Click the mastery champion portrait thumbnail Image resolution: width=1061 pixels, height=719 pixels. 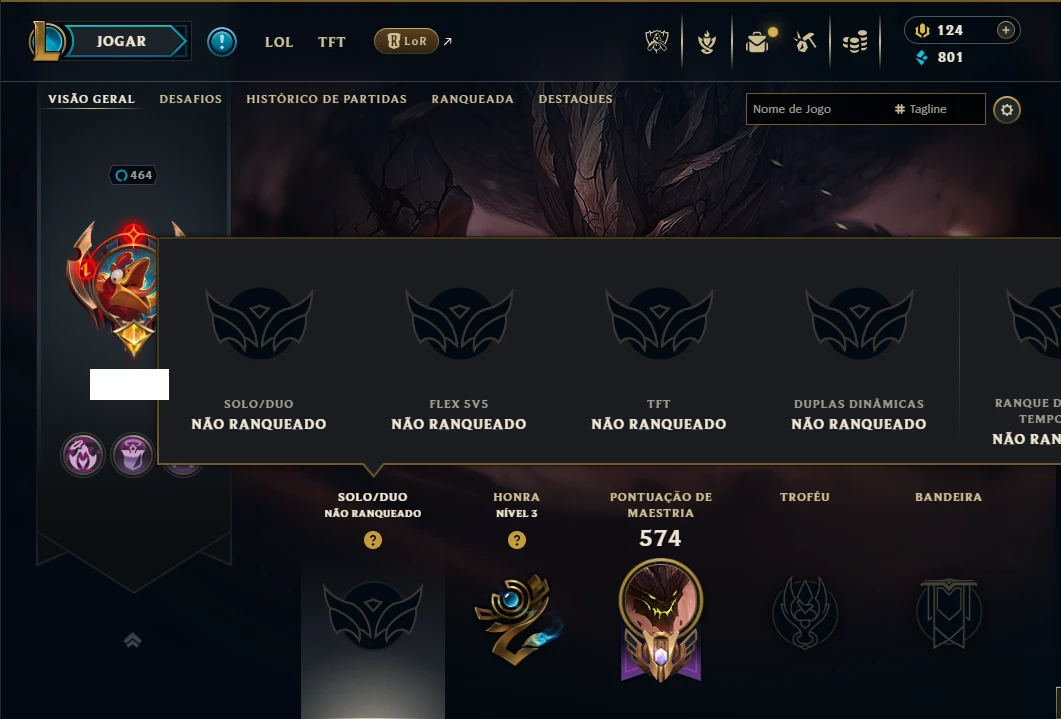(660, 599)
